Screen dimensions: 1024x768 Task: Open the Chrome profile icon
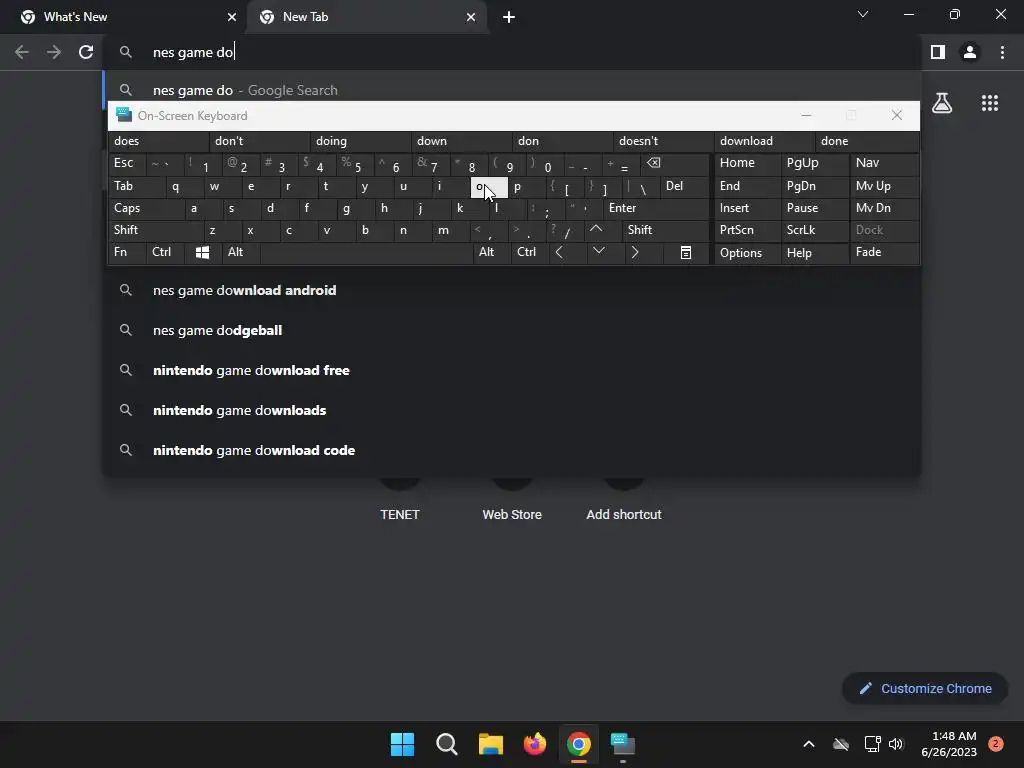(x=970, y=52)
